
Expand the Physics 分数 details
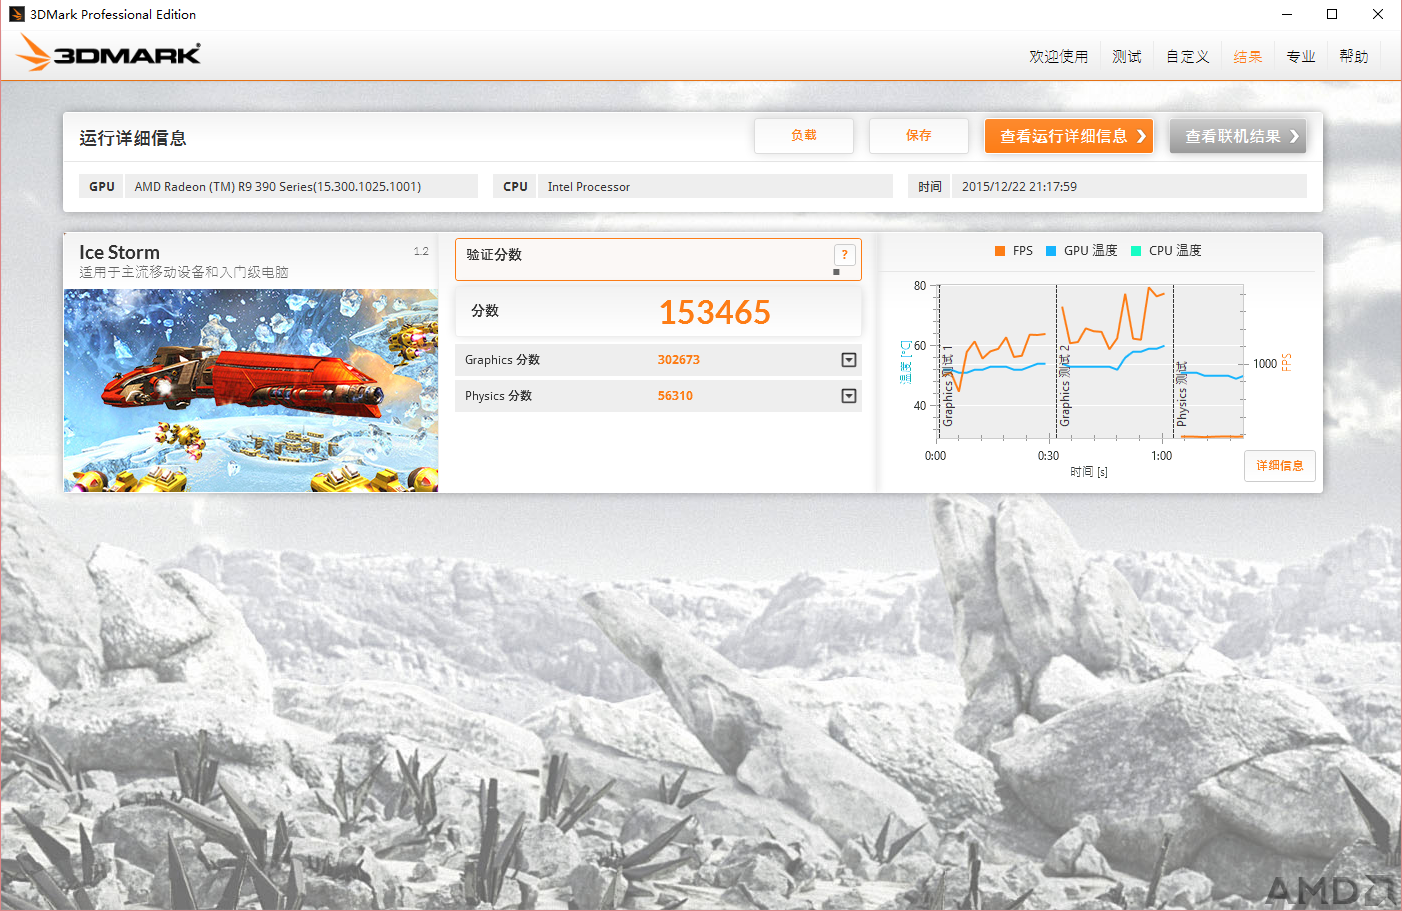tap(849, 396)
